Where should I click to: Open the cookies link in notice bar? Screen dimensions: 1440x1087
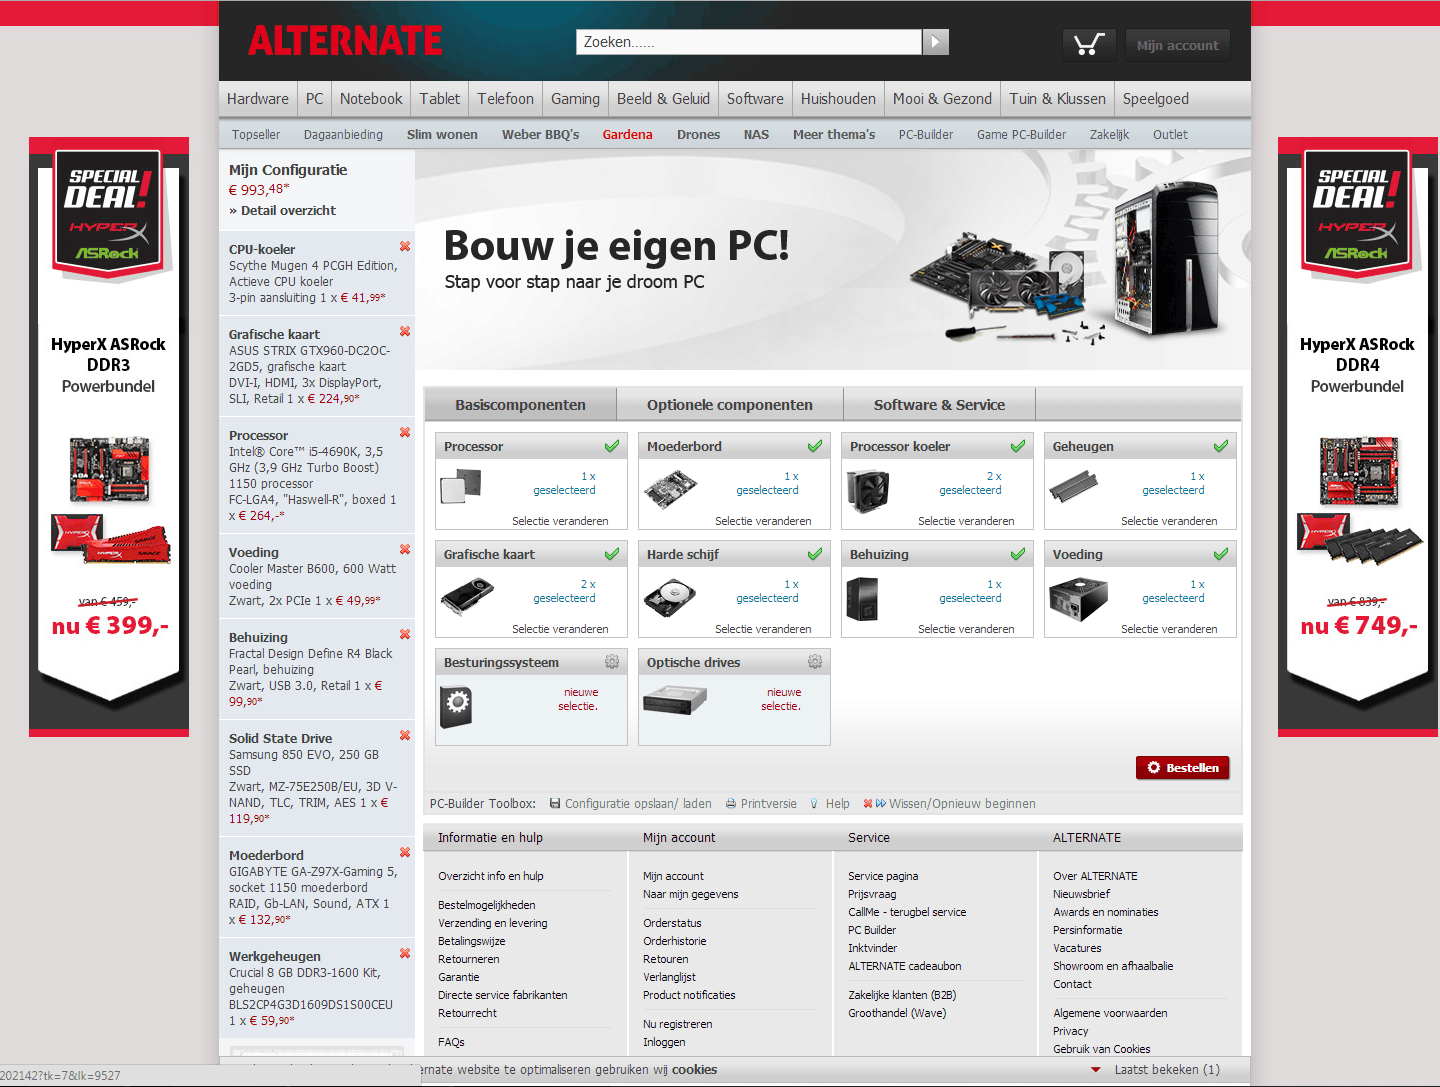(694, 1070)
